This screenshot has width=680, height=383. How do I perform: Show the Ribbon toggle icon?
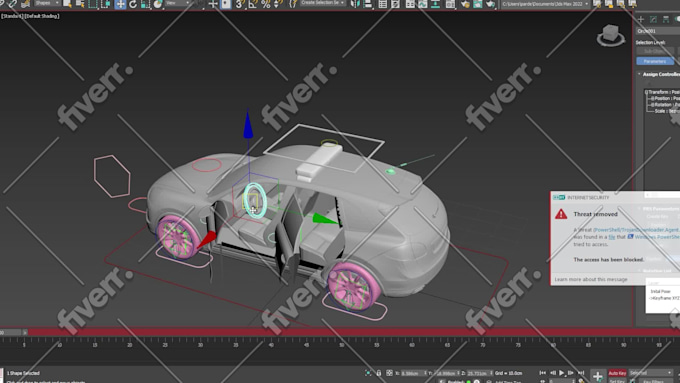click(x=410, y=4)
